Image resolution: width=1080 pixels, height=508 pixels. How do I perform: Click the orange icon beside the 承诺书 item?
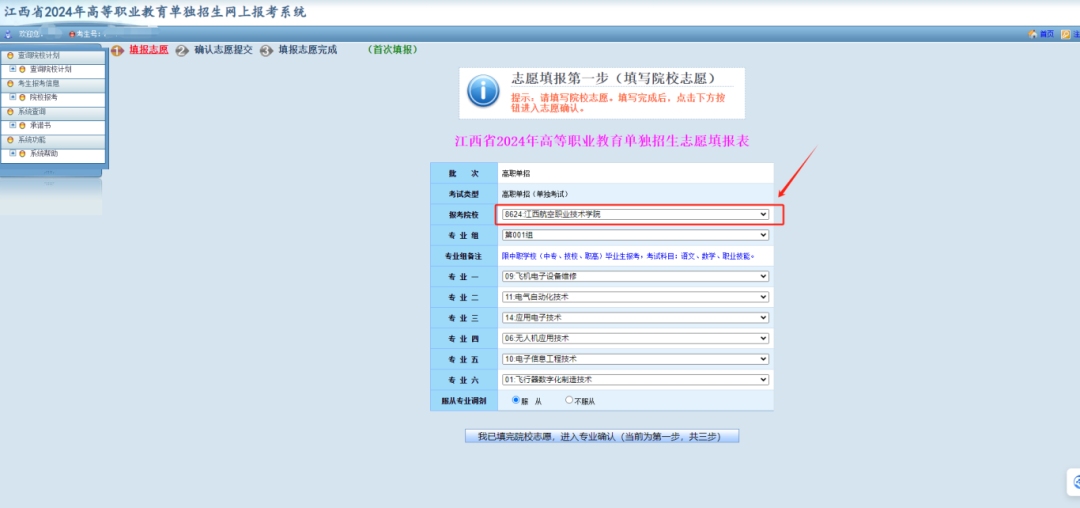[23, 125]
